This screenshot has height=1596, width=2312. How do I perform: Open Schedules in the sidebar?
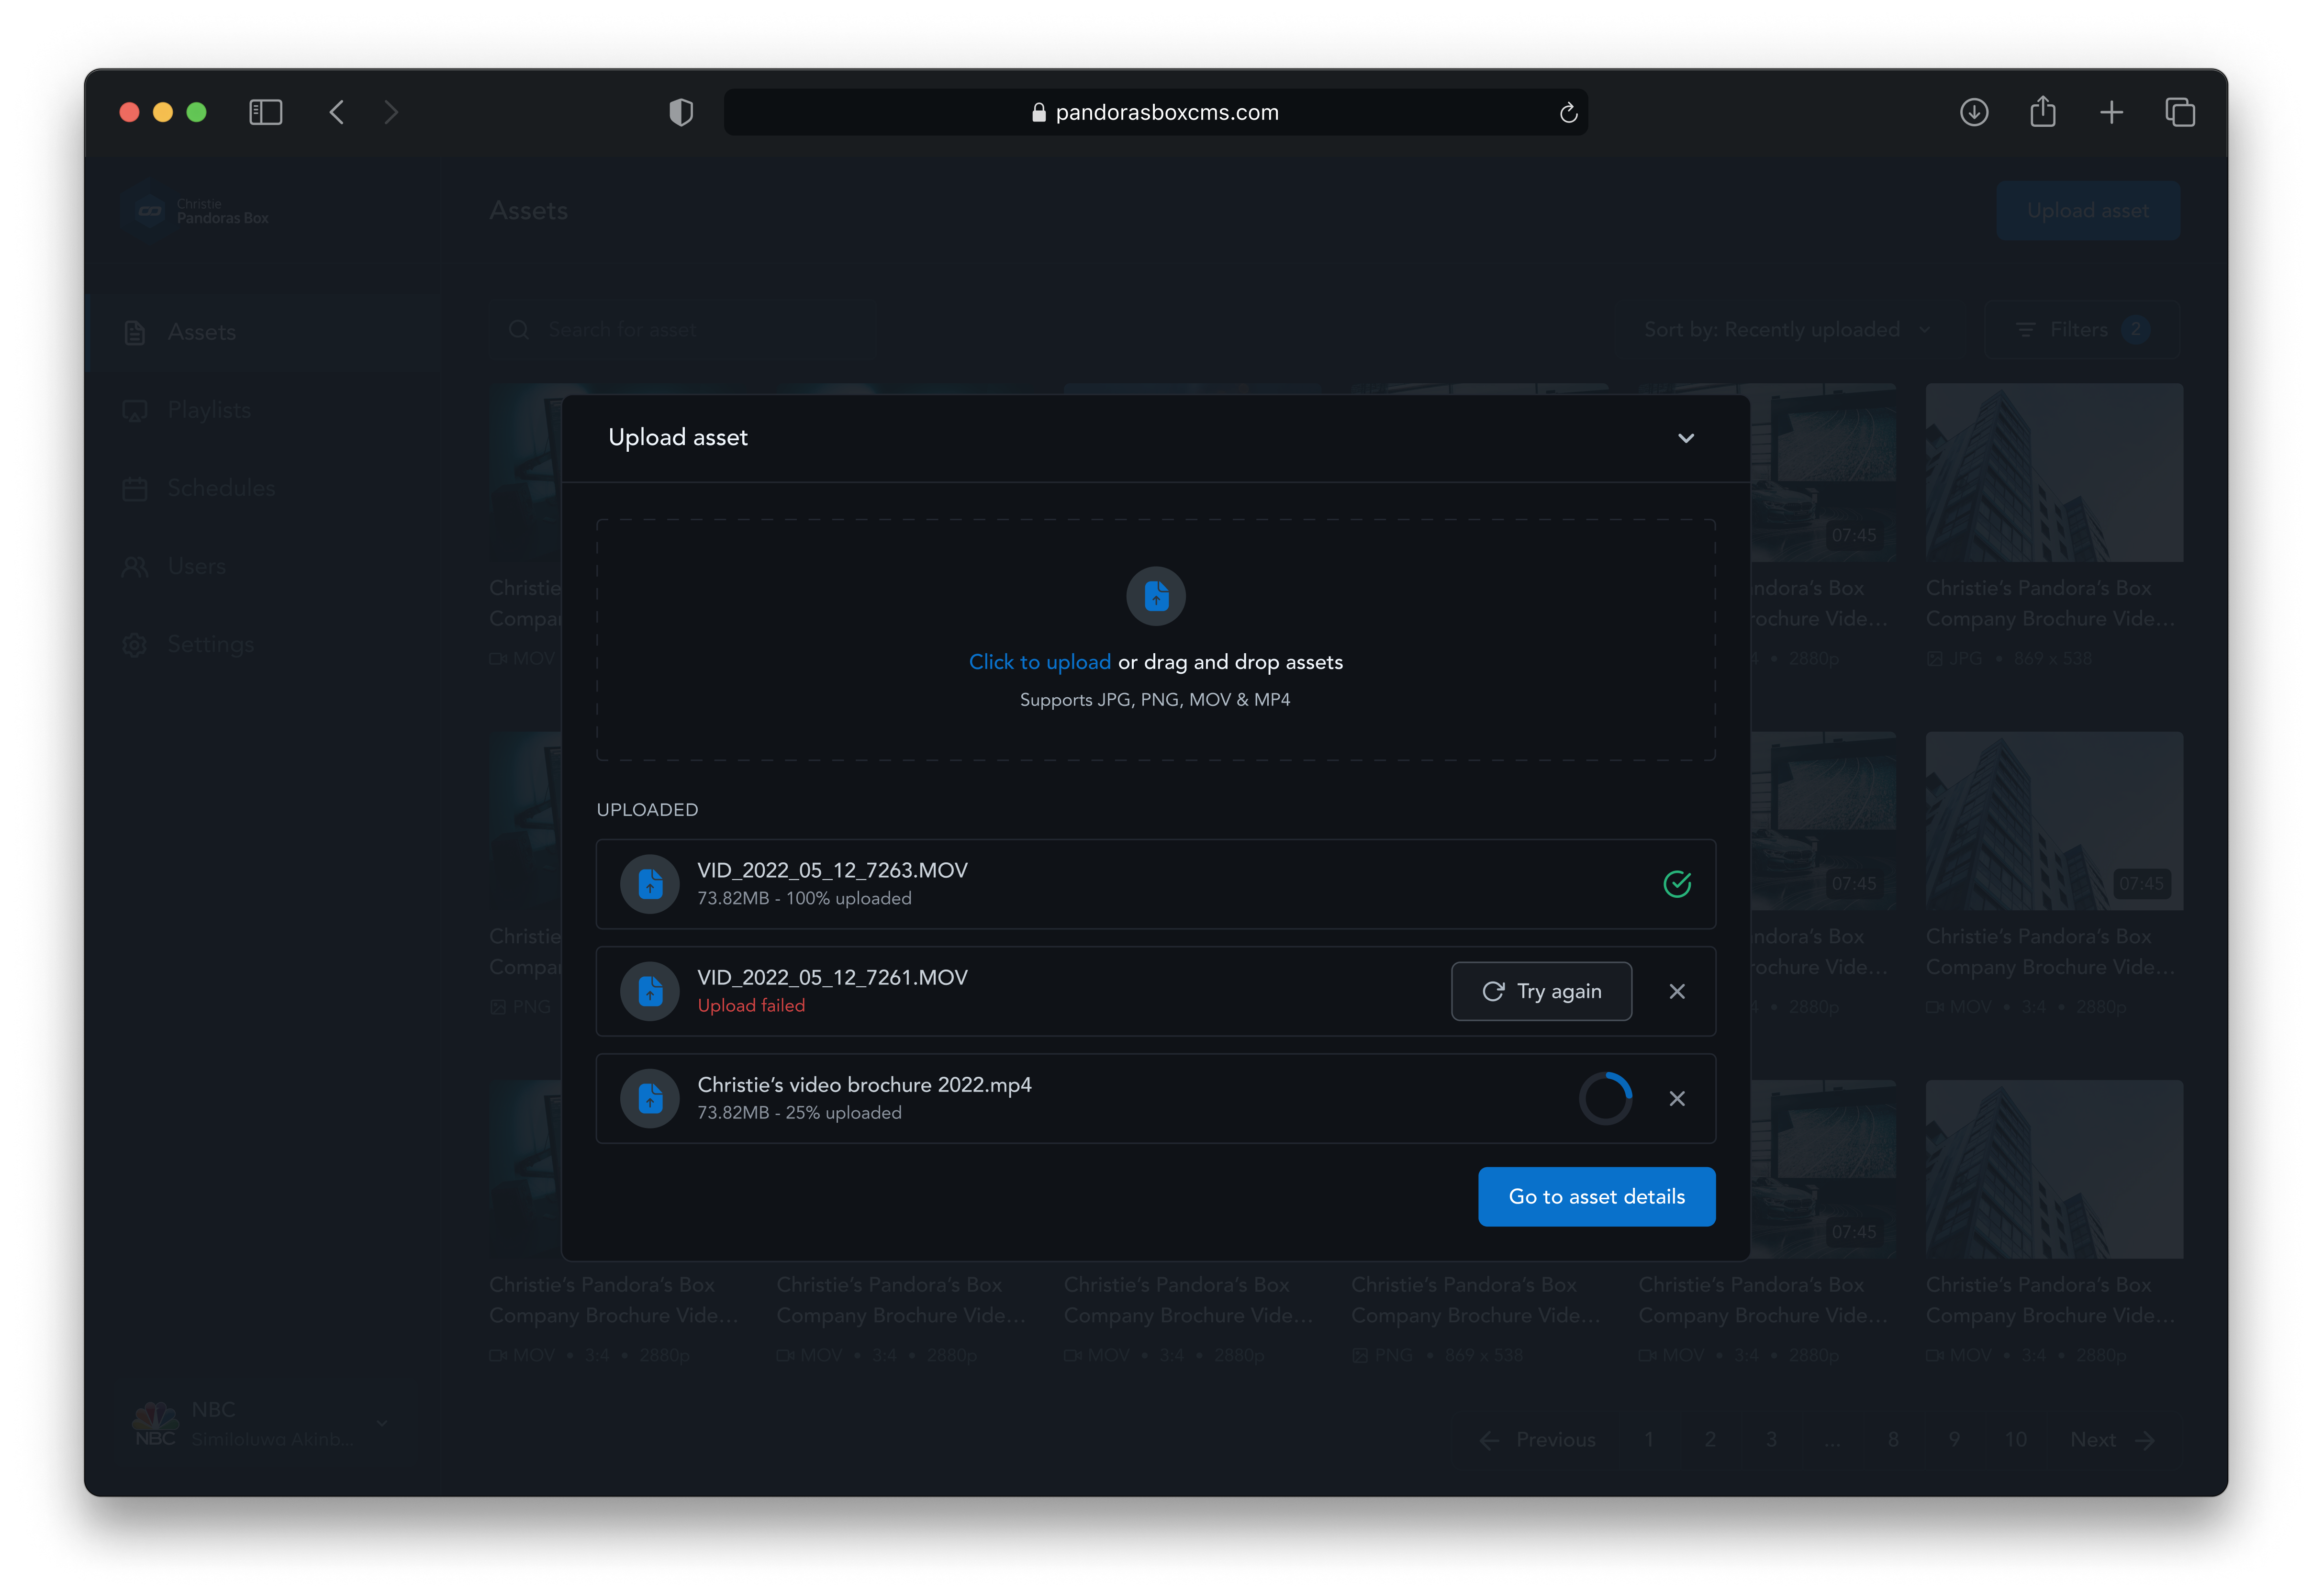pos(220,488)
